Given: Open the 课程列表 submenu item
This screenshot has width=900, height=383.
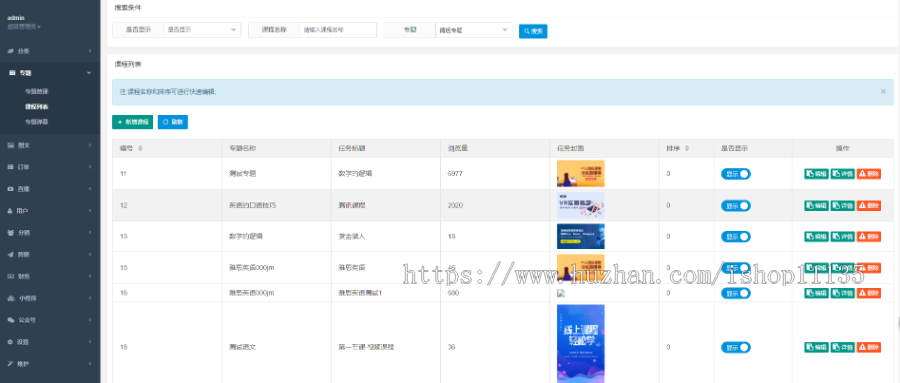Looking at the screenshot, I should tap(37, 107).
